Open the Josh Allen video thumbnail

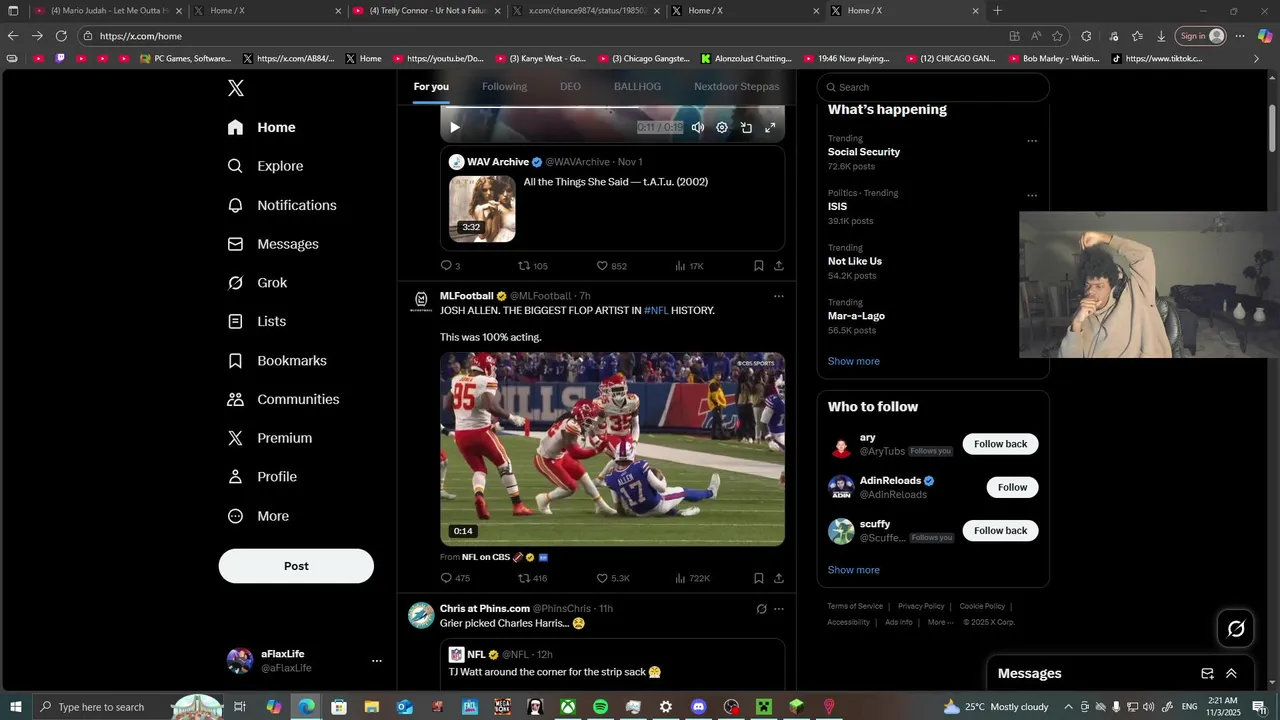[x=612, y=449]
